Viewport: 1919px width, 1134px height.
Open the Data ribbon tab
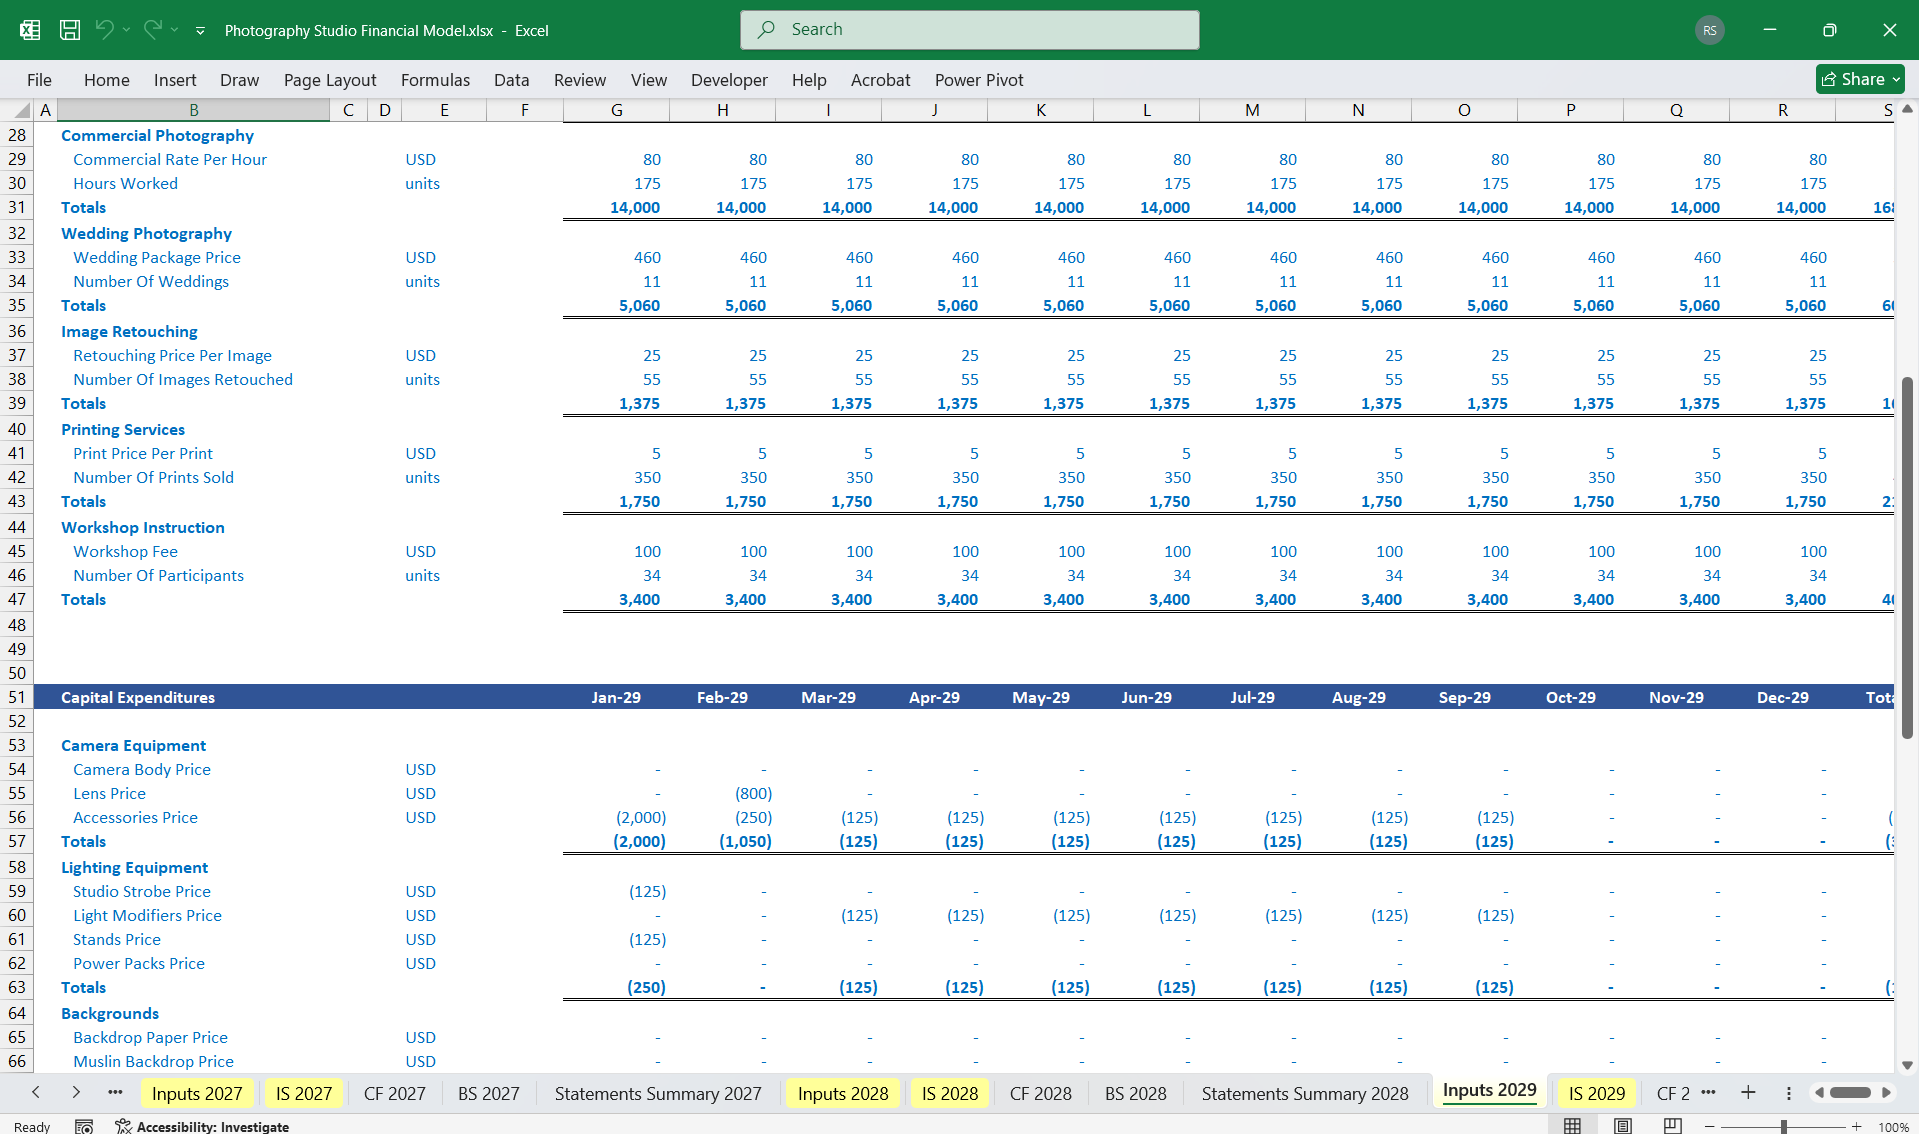point(511,80)
